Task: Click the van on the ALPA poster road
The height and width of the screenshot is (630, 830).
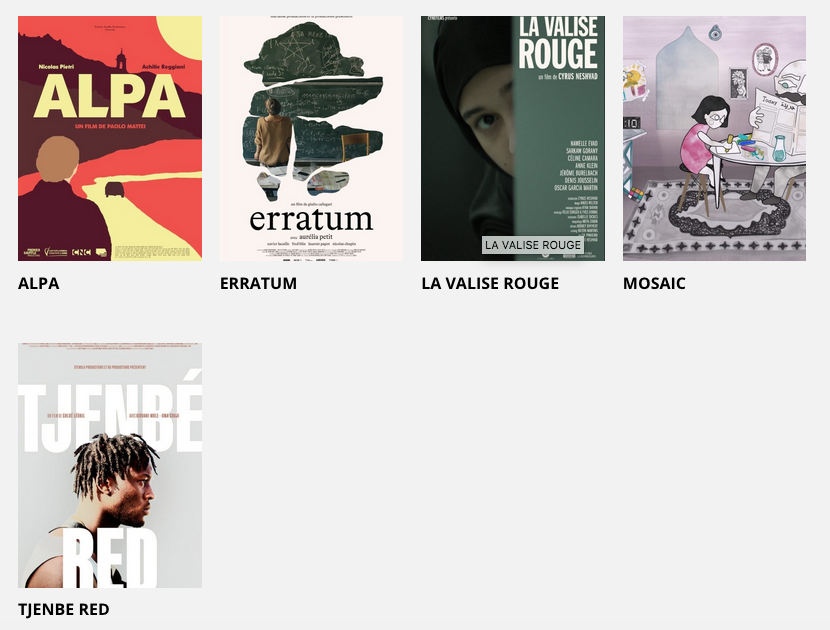Action: tap(114, 190)
